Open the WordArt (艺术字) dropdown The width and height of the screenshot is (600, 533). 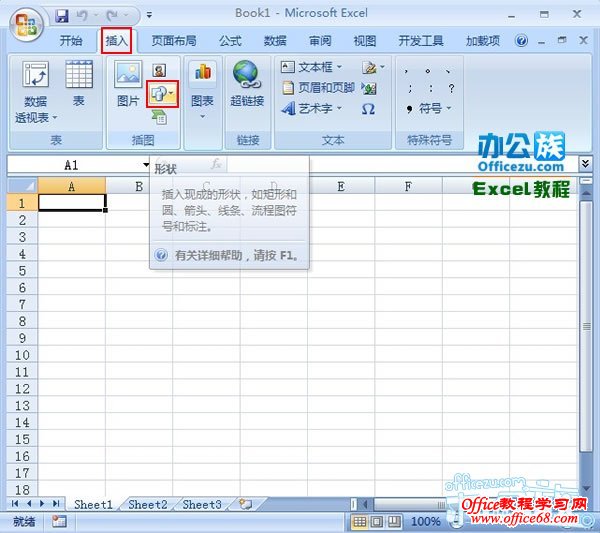pyautogui.click(x=320, y=109)
